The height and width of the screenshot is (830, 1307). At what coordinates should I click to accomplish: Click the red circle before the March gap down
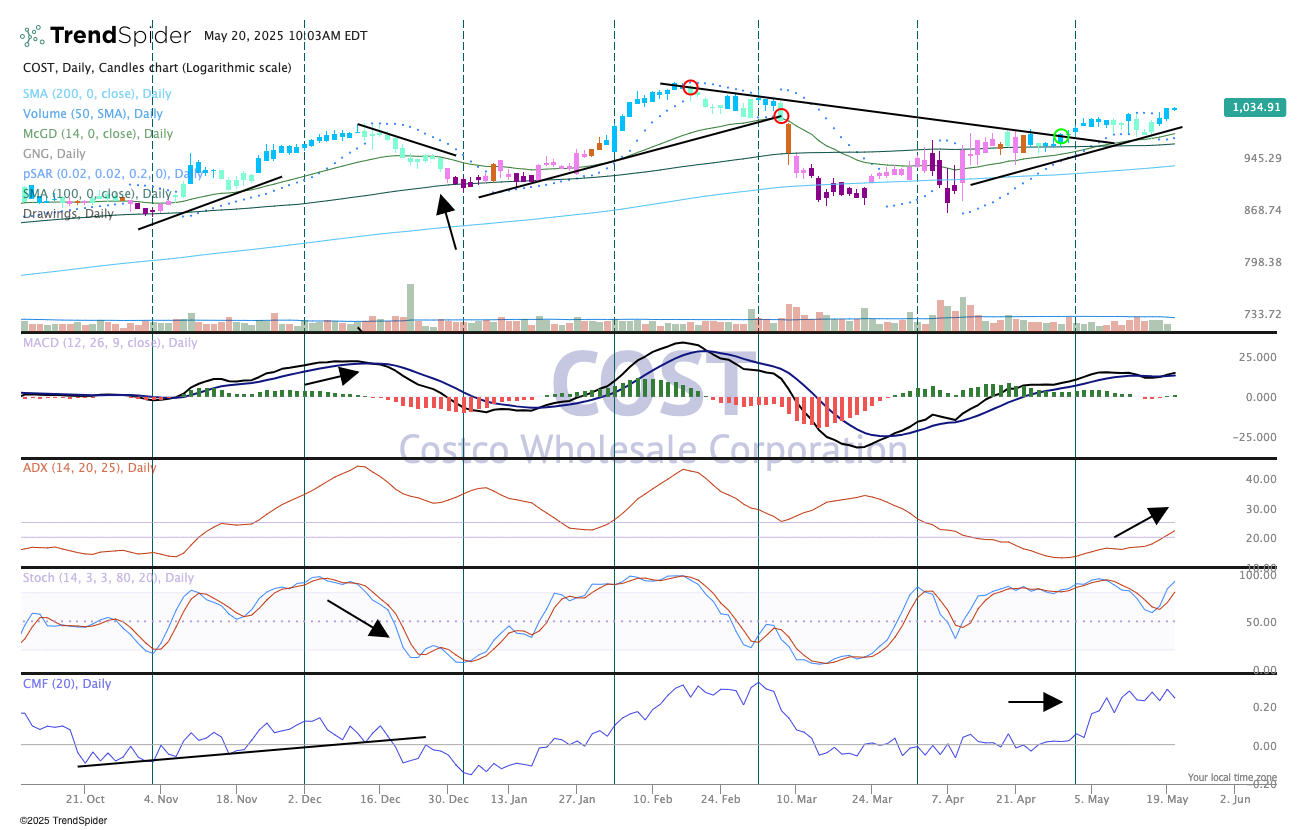pyautogui.click(x=781, y=116)
